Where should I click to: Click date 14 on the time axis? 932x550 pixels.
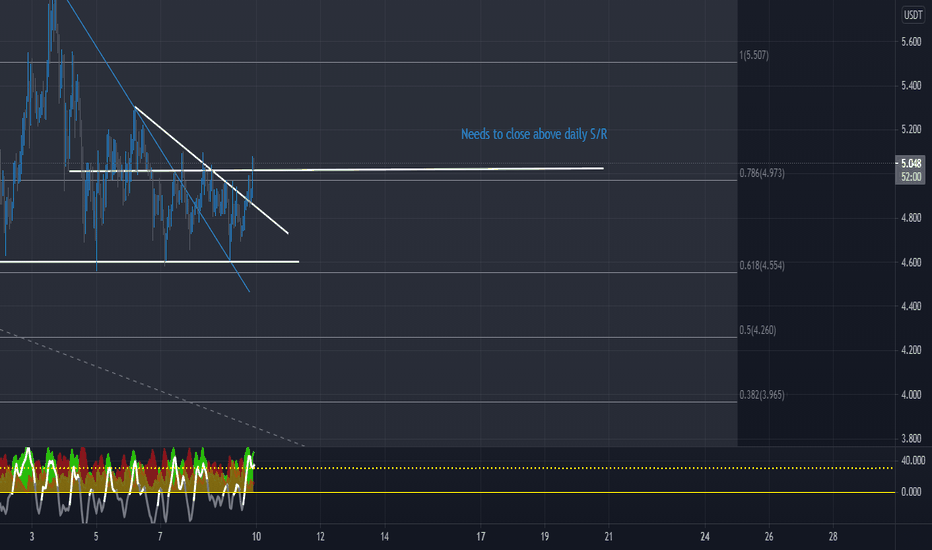pyautogui.click(x=385, y=537)
